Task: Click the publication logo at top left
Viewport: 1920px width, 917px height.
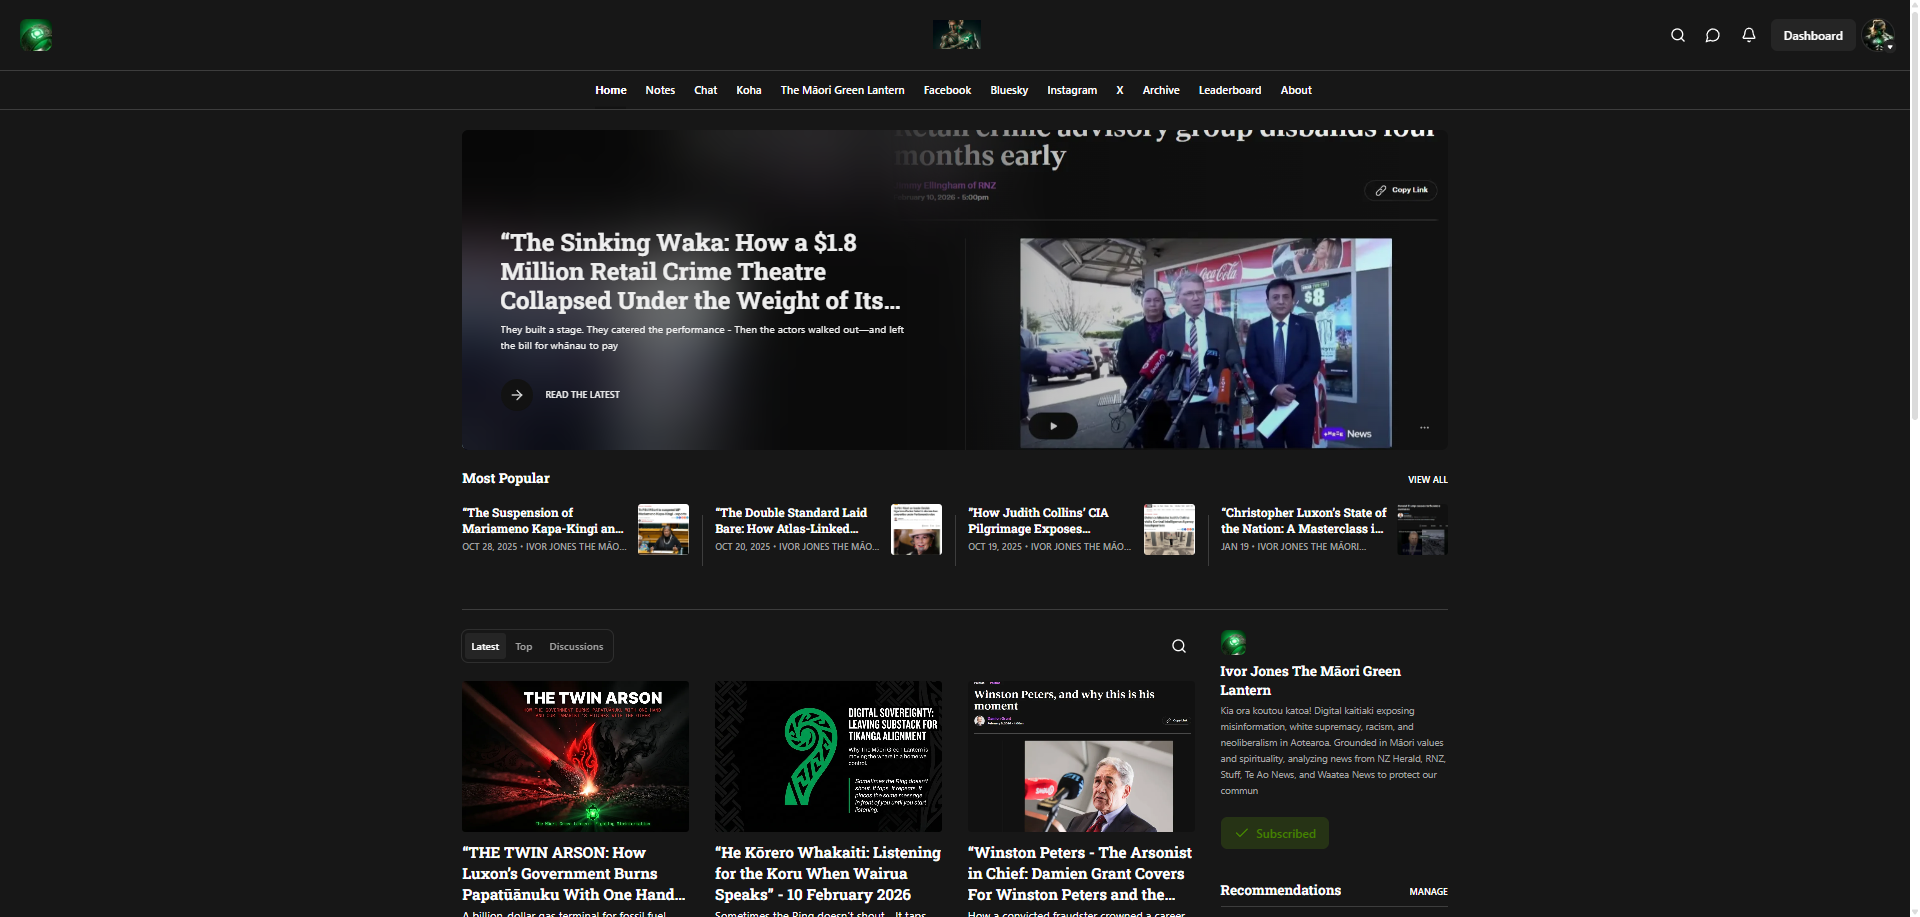Action: [36, 35]
